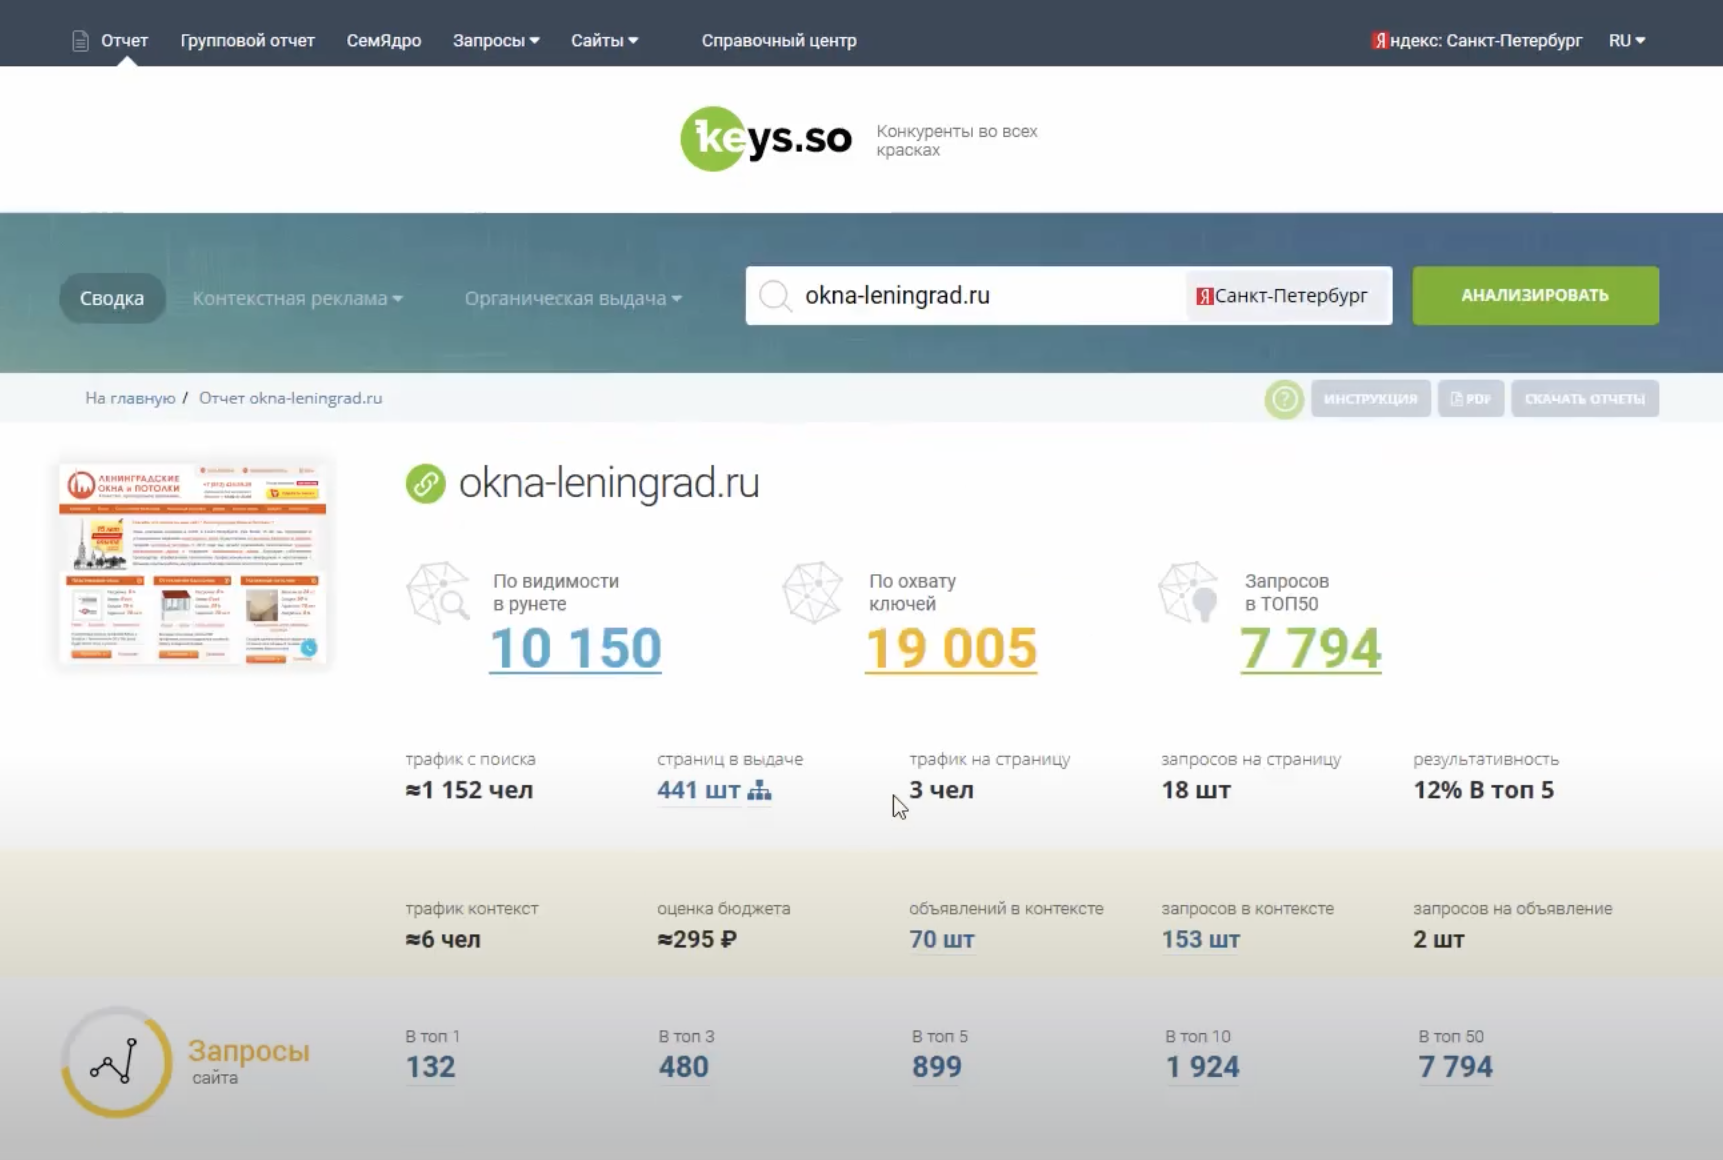The width and height of the screenshot is (1723, 1160).
Task: Click the Запросы сайта heading
Action: [x=249, y=1061]
